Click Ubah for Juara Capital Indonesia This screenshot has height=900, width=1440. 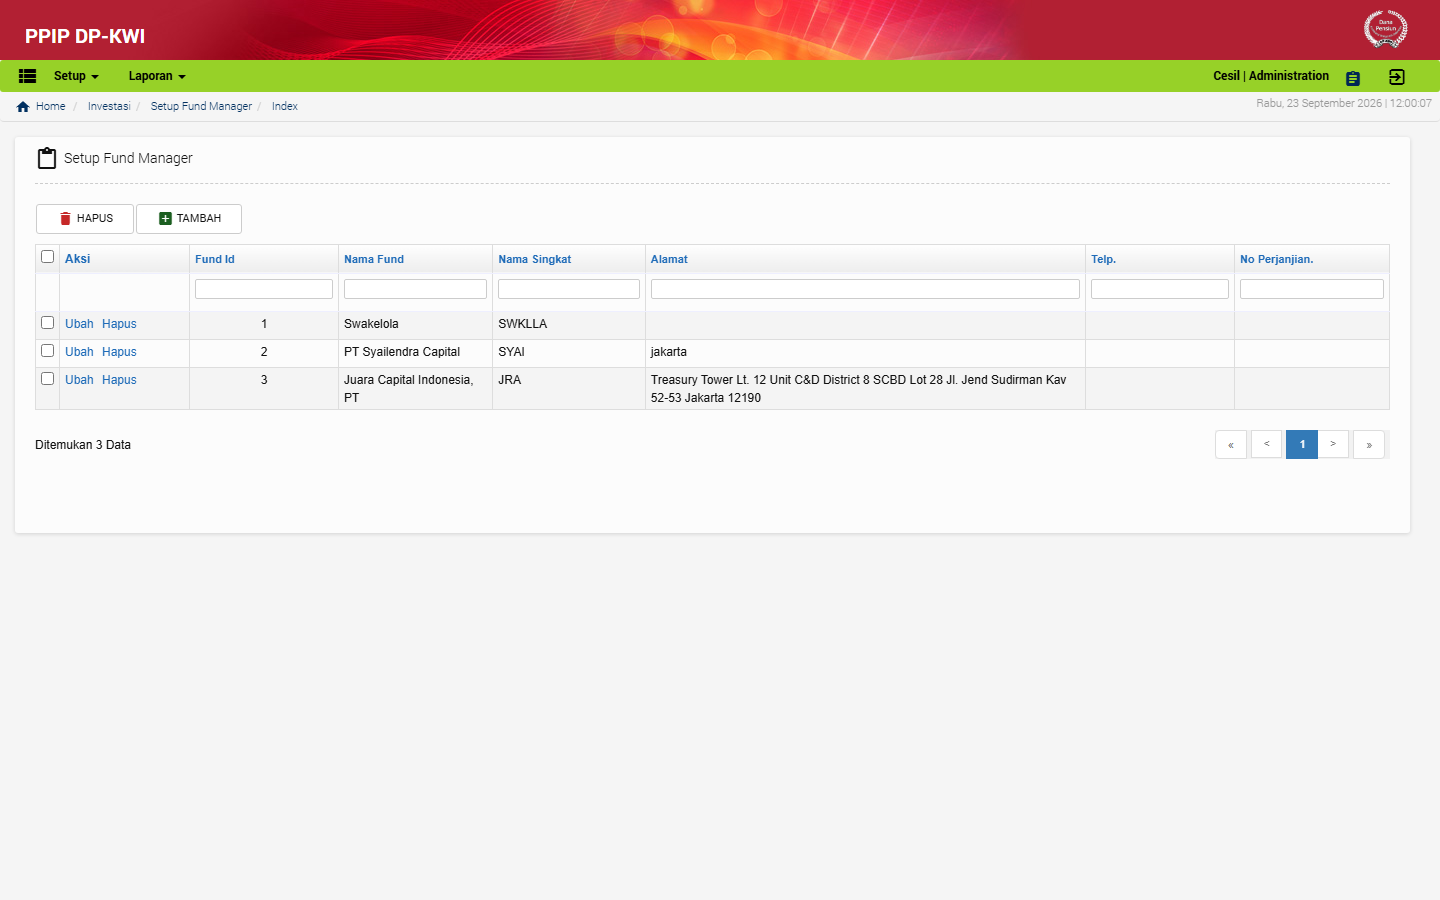(x=79, y=380)
